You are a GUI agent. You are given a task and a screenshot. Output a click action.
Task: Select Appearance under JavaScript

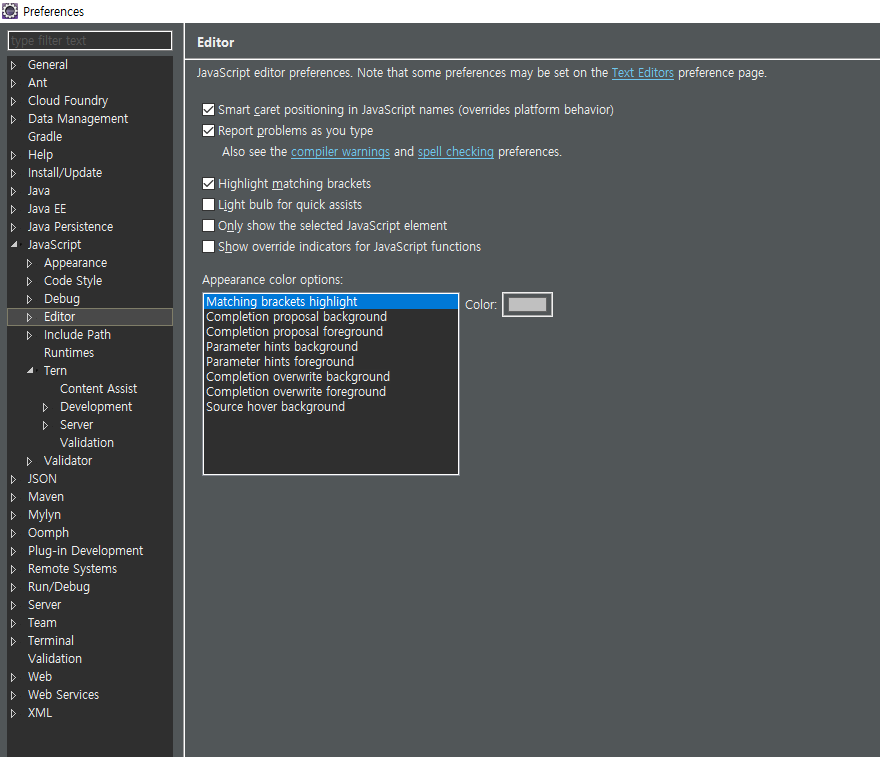pyautogui.click(x=75, y=263)
